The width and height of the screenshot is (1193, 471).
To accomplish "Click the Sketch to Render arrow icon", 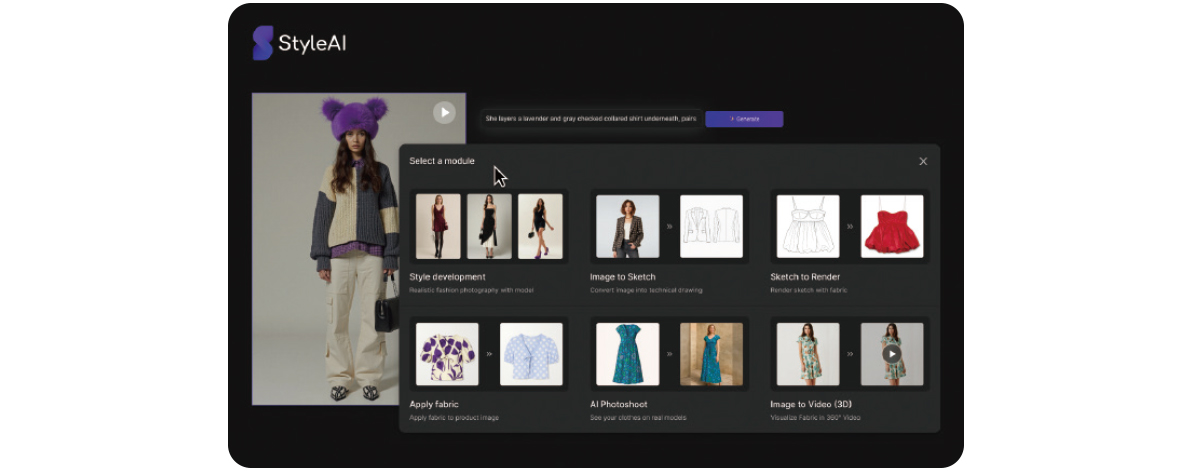I will (x=850, y=227).
